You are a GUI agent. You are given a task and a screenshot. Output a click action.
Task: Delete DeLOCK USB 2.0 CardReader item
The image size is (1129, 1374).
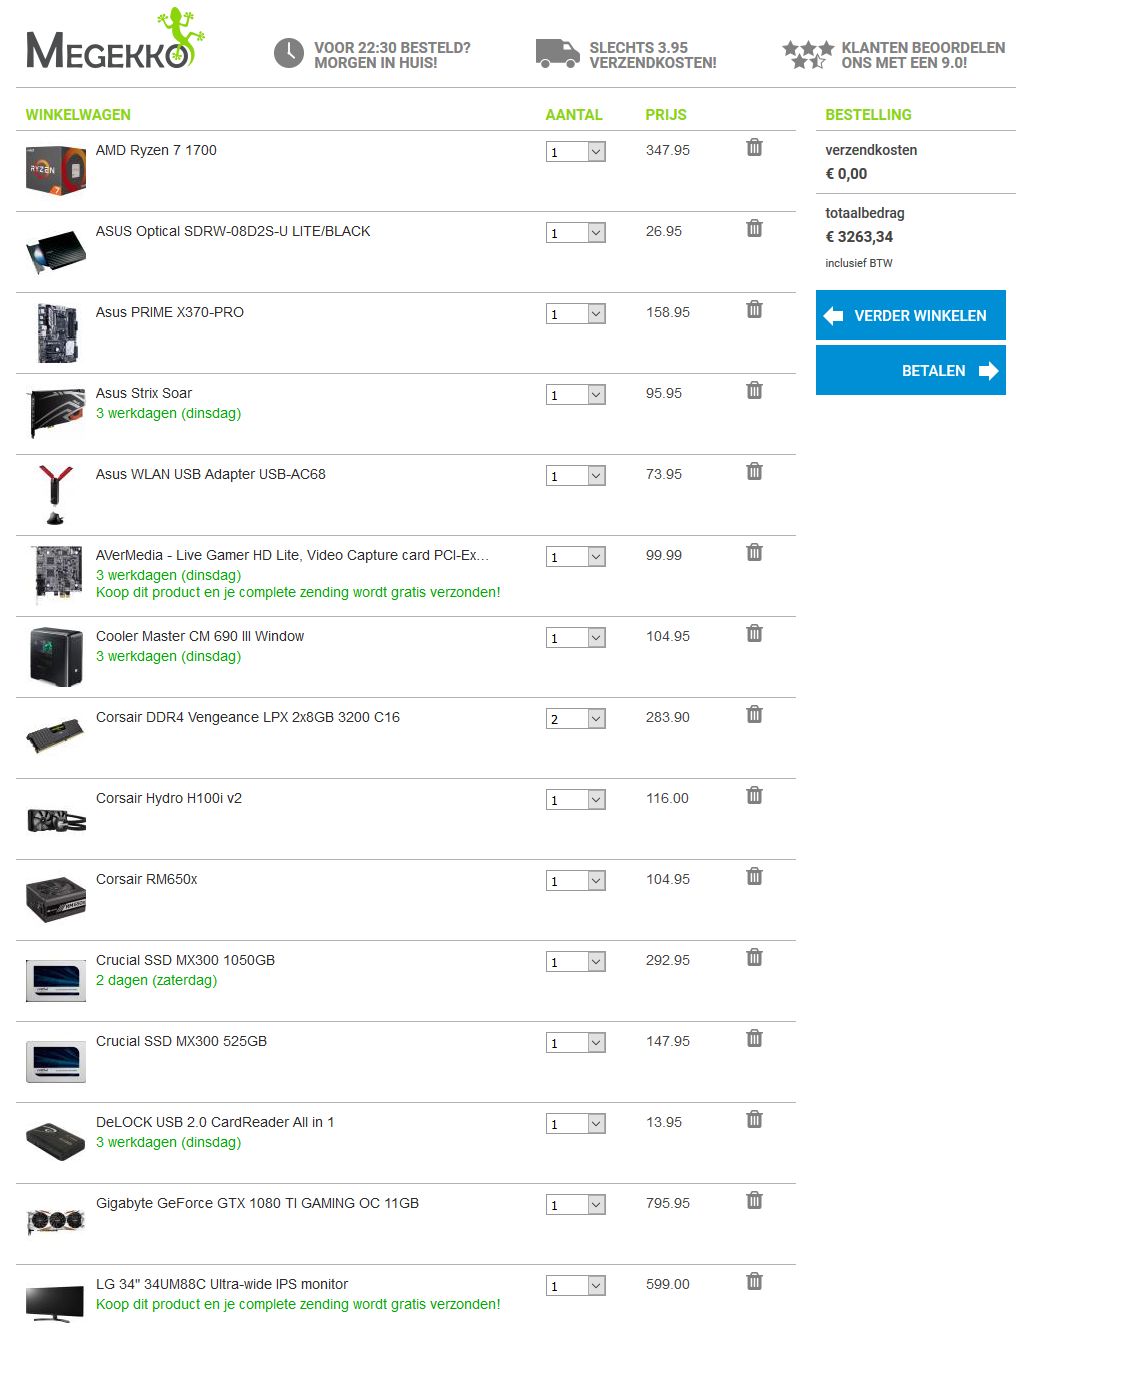(x=754, y=1119)
